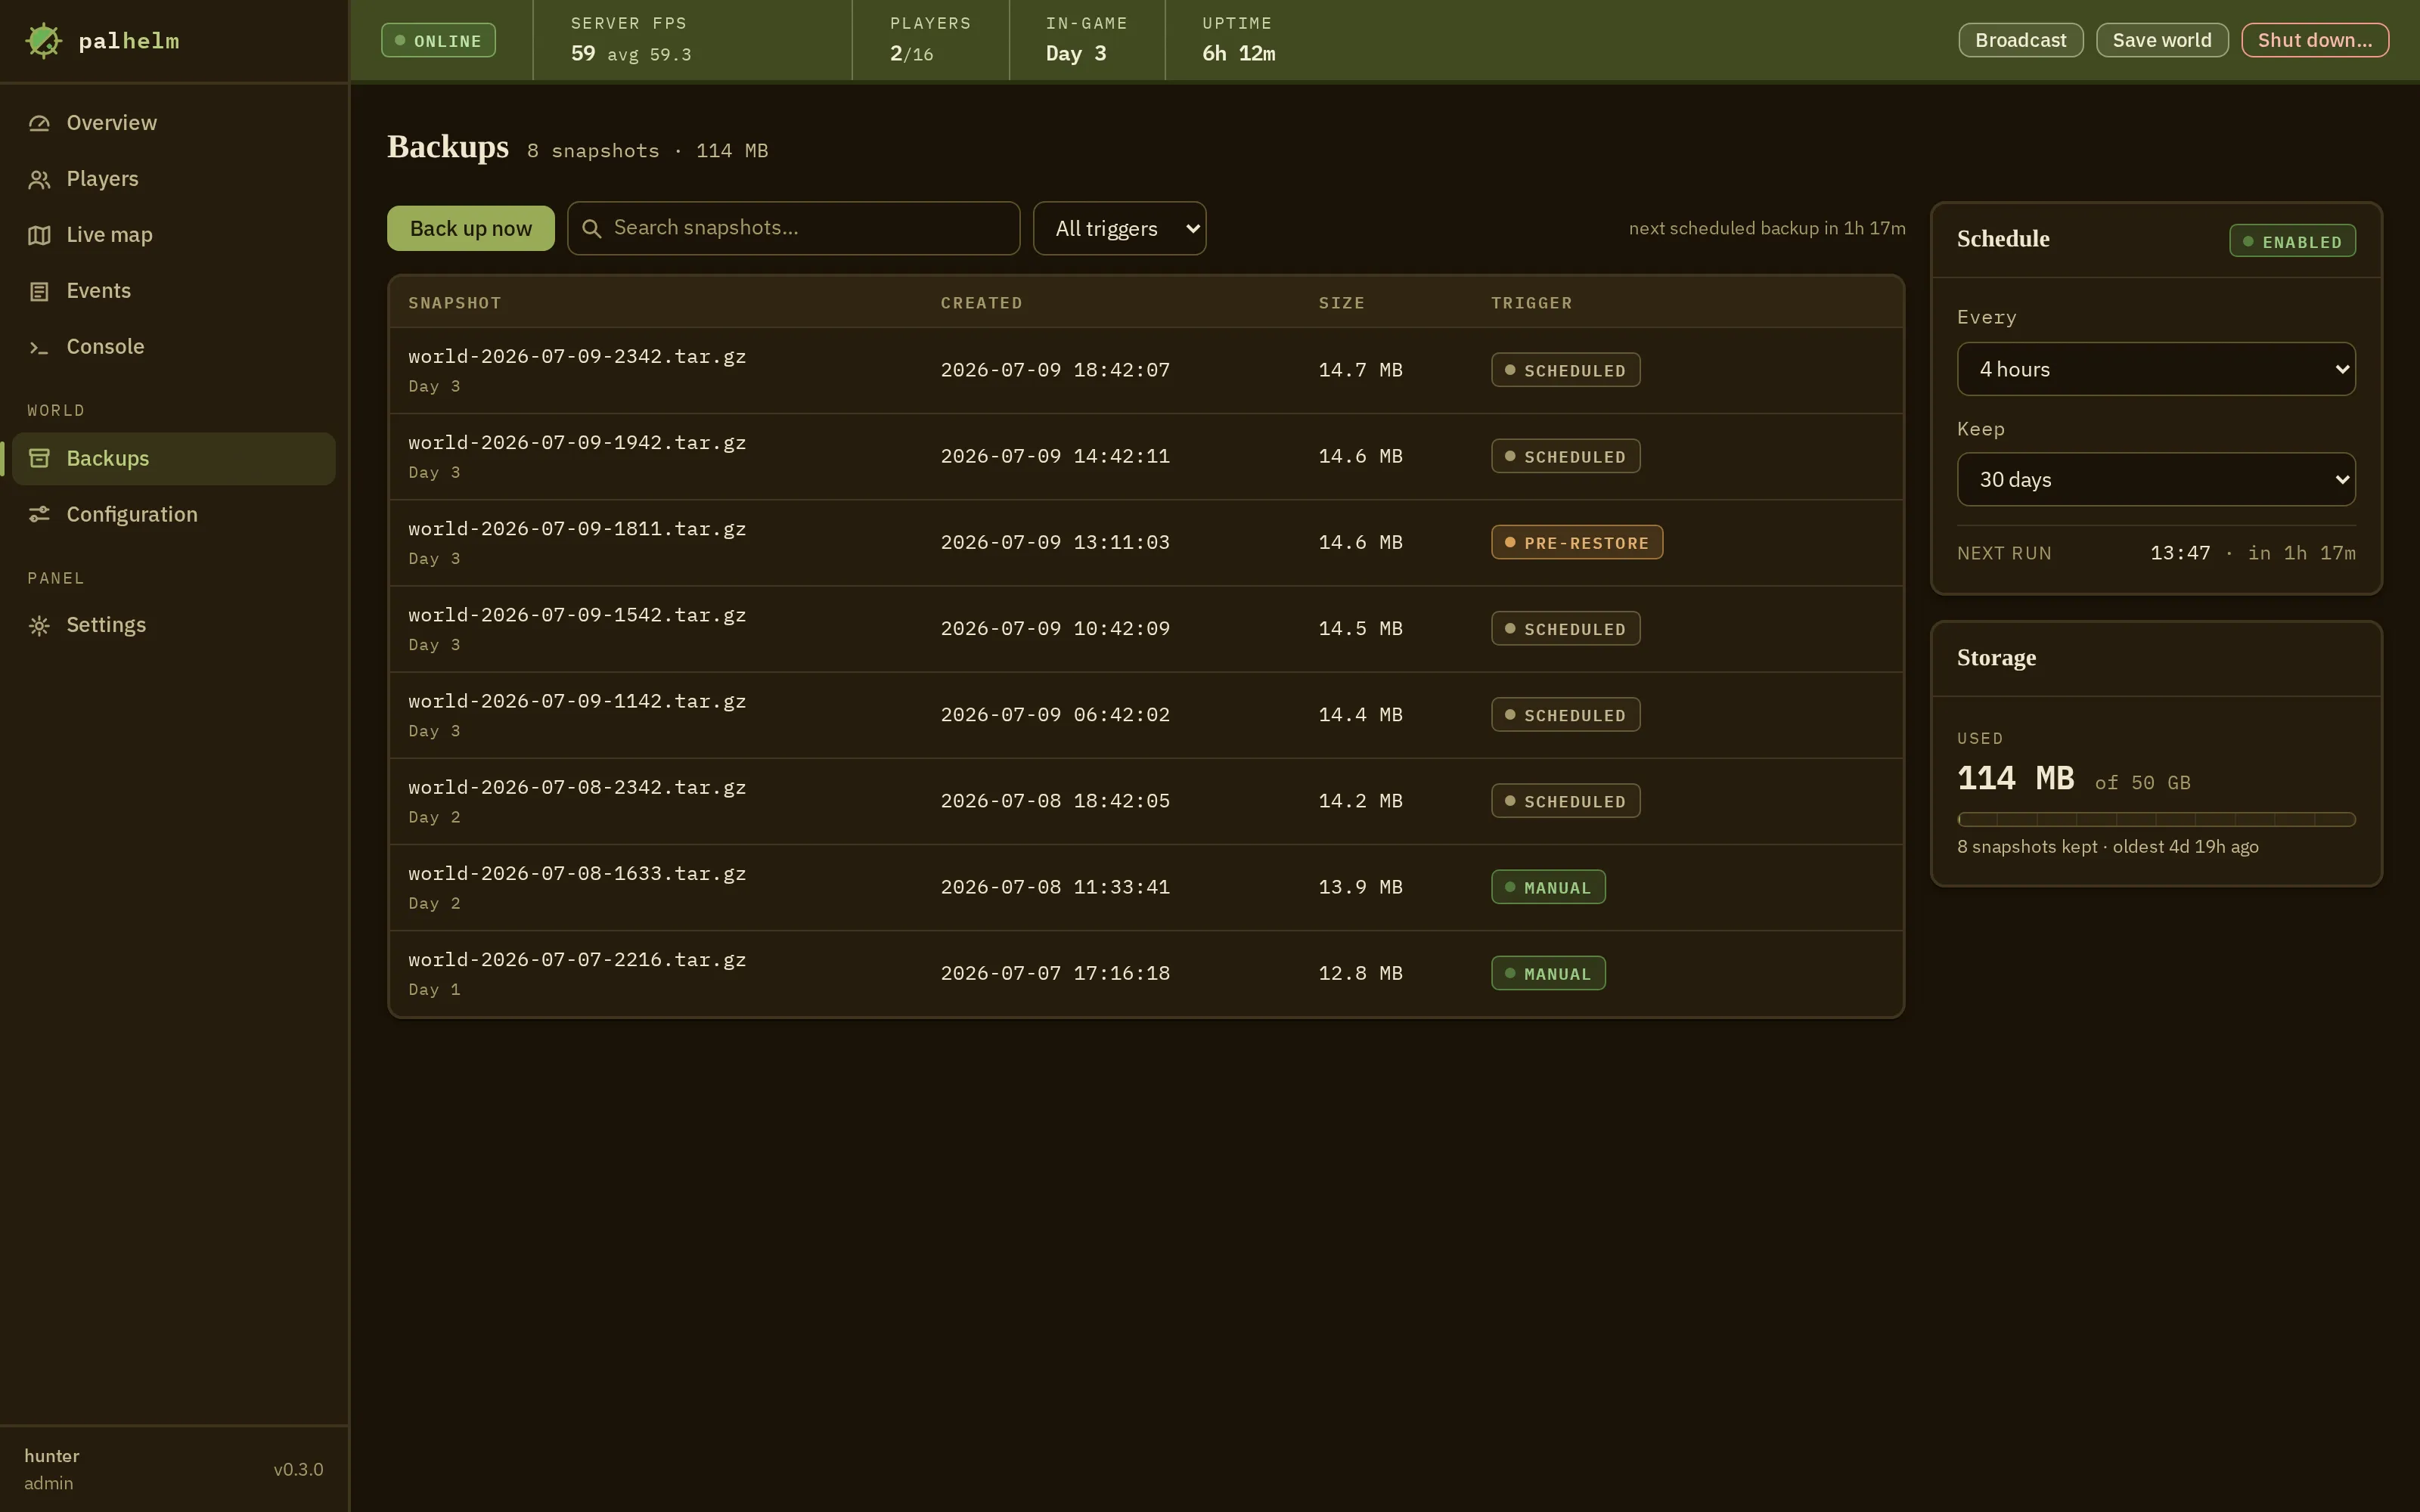Click created time 2026-07-08 18:42:05
This screenshot has height=1512, width=2420.
point(1055,801)
